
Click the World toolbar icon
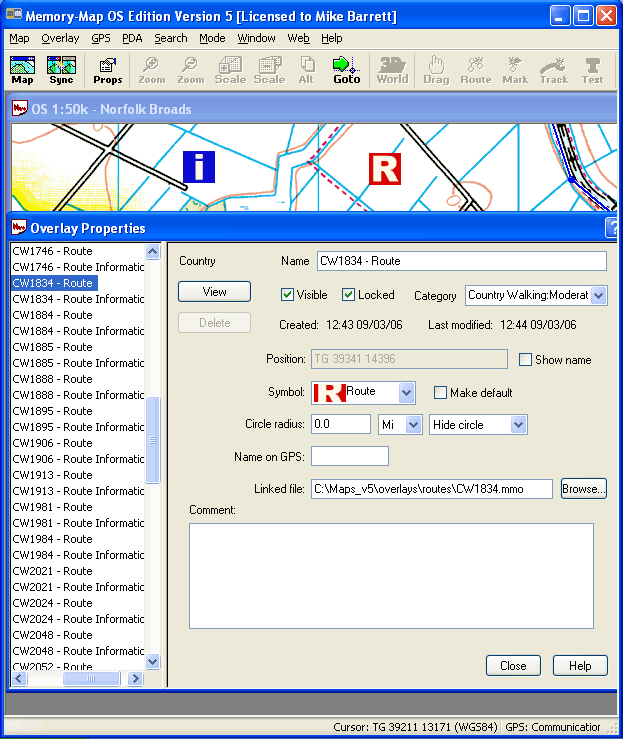392,70
